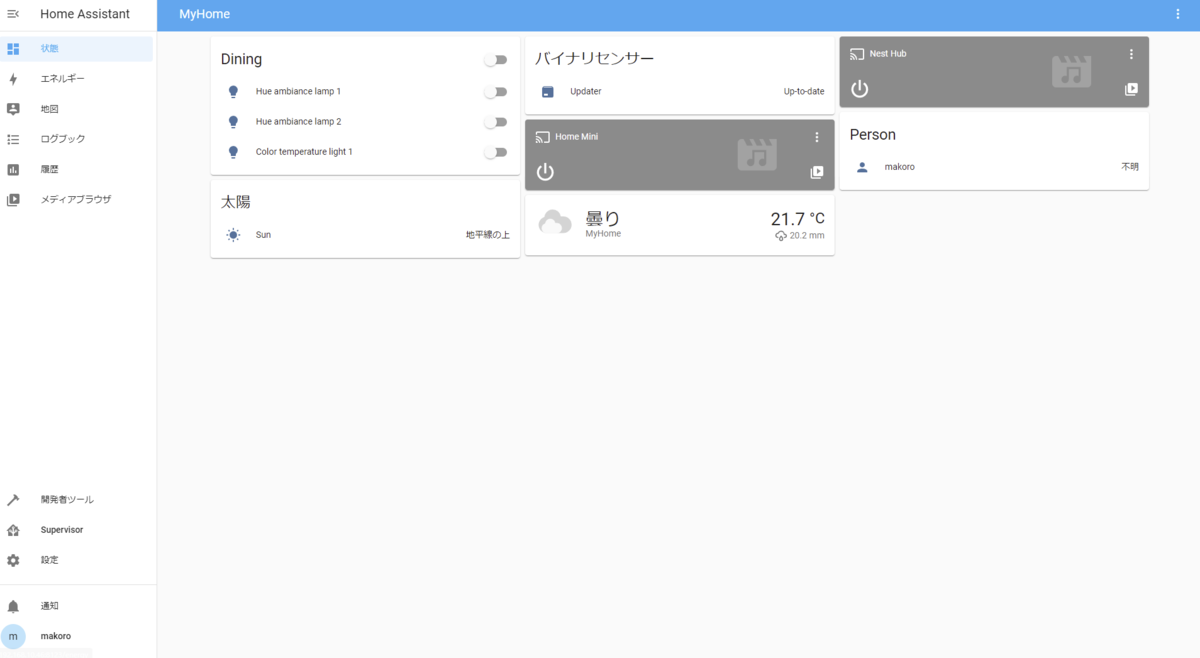The image size is (1200, 658).
Task: Browse media on the Nest Hub card
Action: tap(1132, 89)
